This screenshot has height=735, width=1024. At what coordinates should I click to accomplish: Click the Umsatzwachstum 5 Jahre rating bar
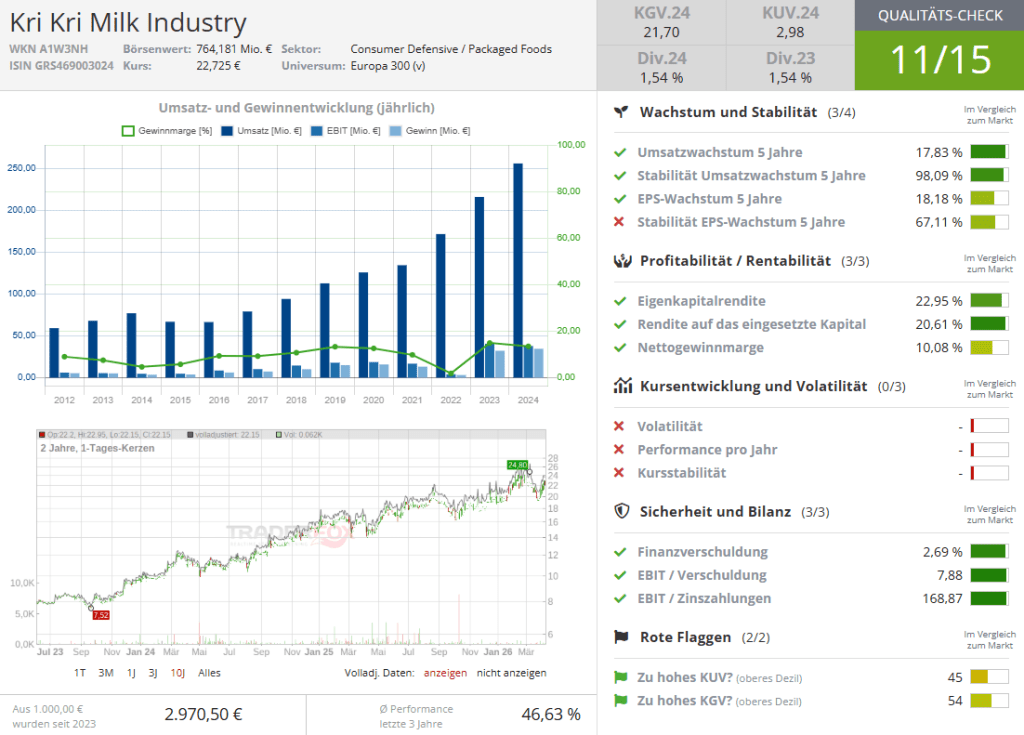click(988, 153)
